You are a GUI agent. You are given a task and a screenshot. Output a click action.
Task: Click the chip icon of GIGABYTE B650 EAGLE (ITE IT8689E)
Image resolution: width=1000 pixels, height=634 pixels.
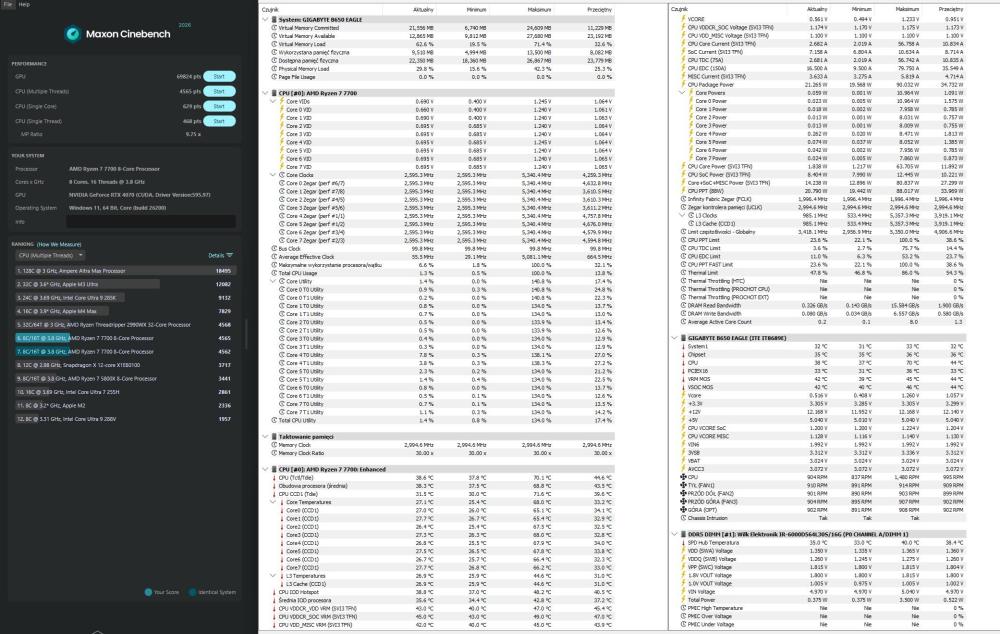point(683,338)
